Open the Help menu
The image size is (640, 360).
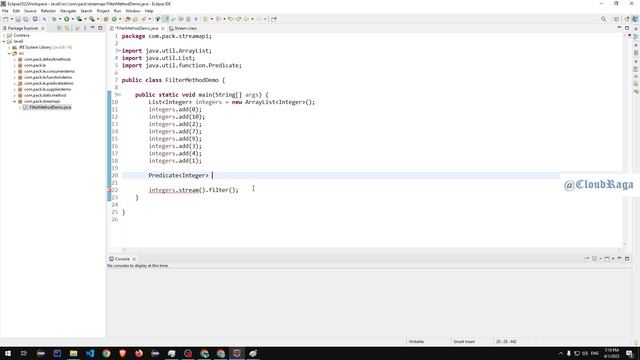[149, 11]
